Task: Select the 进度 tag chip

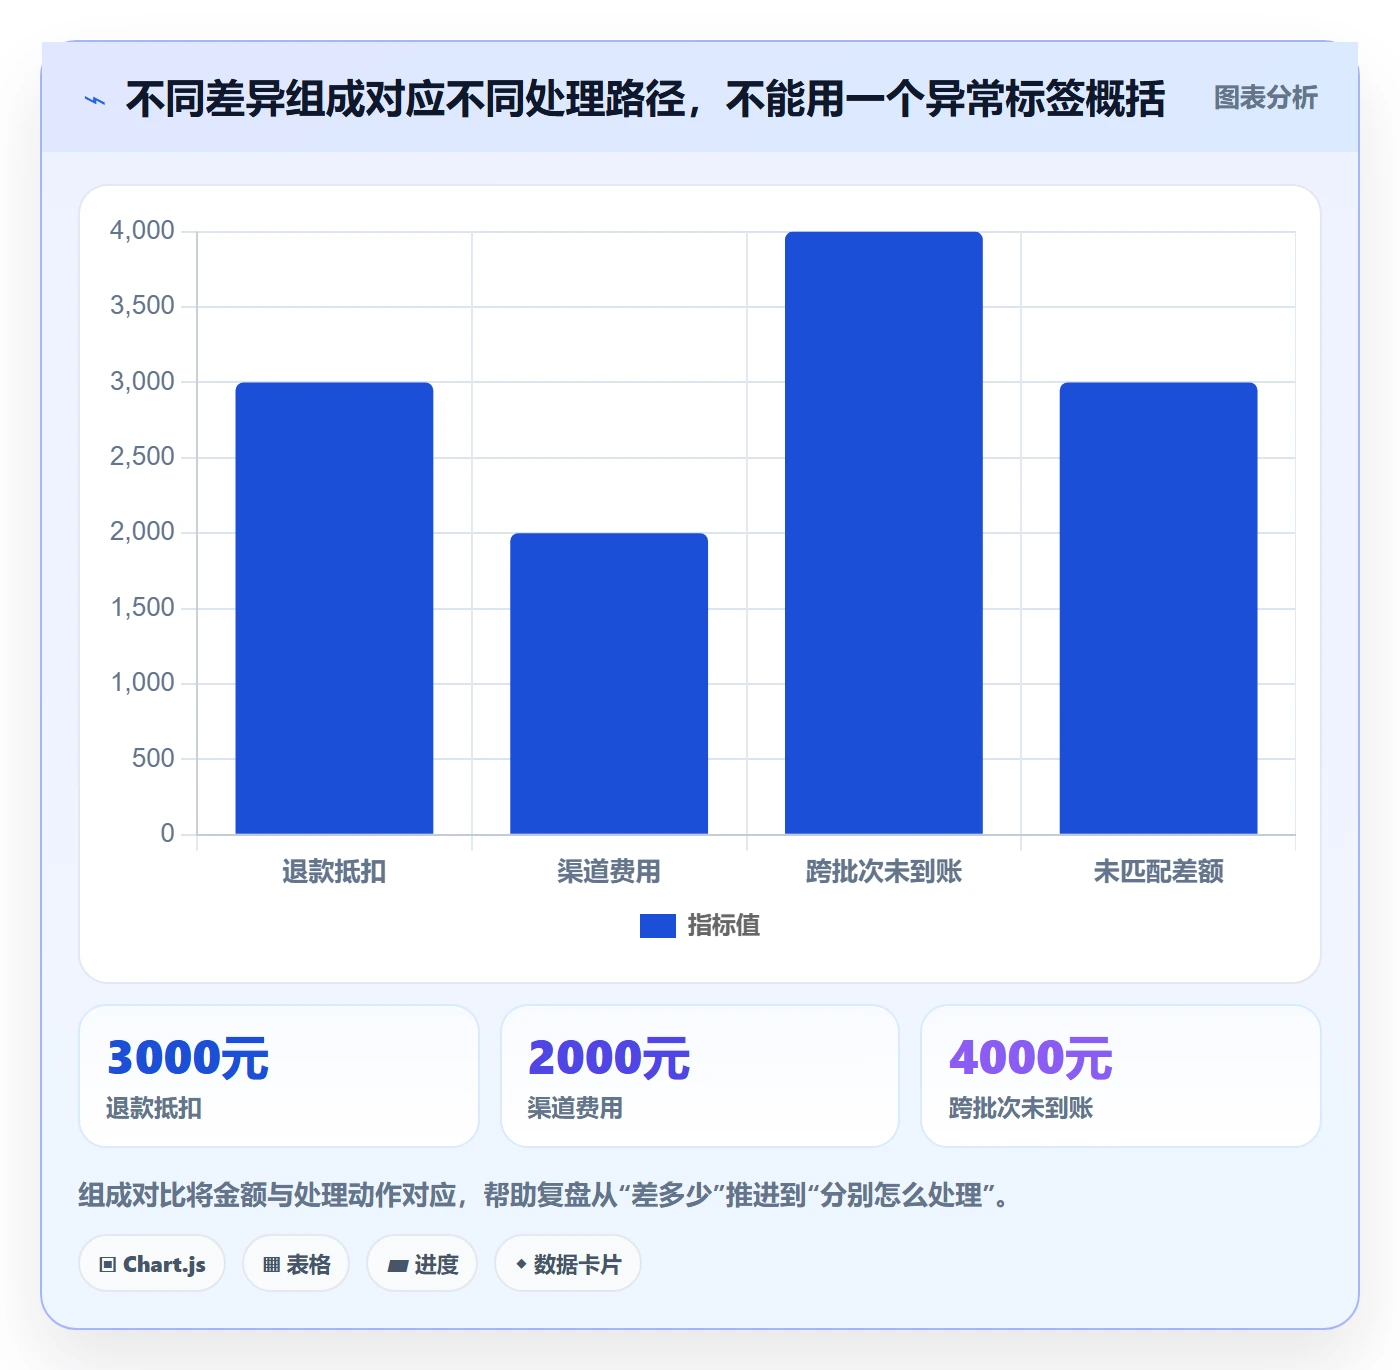Action: [x=422, y=1264]
